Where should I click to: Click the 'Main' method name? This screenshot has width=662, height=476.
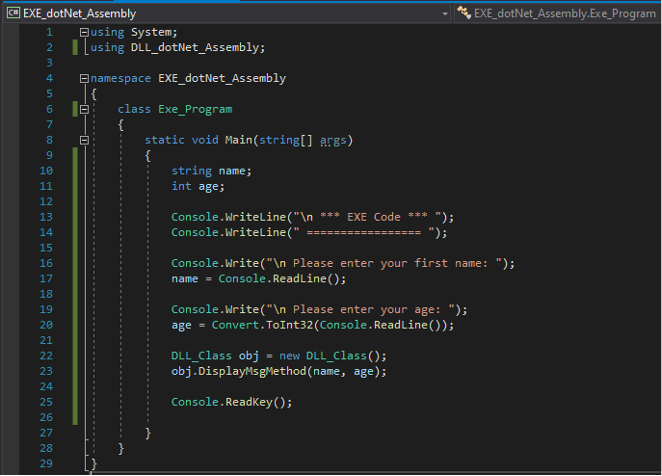239,140
